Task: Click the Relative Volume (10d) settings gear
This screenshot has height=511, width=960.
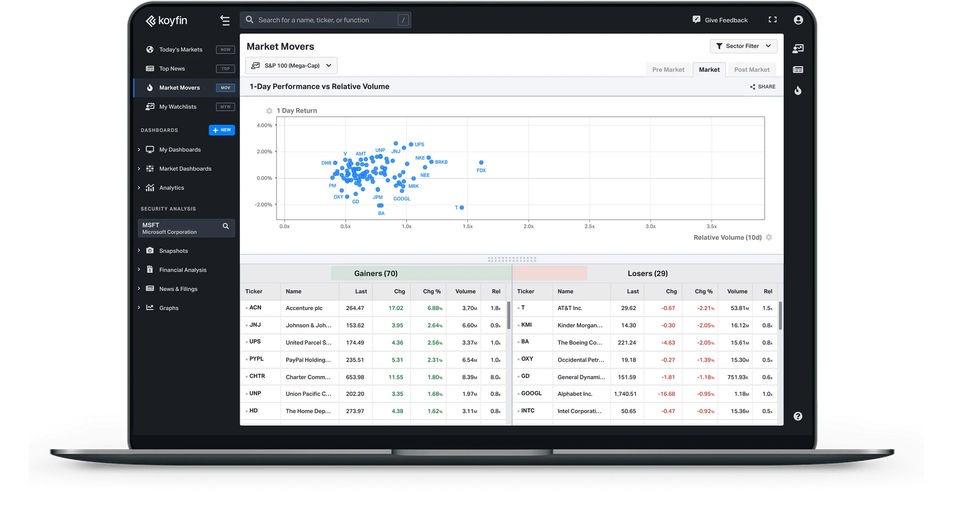Action: click(x=769, y=237)
